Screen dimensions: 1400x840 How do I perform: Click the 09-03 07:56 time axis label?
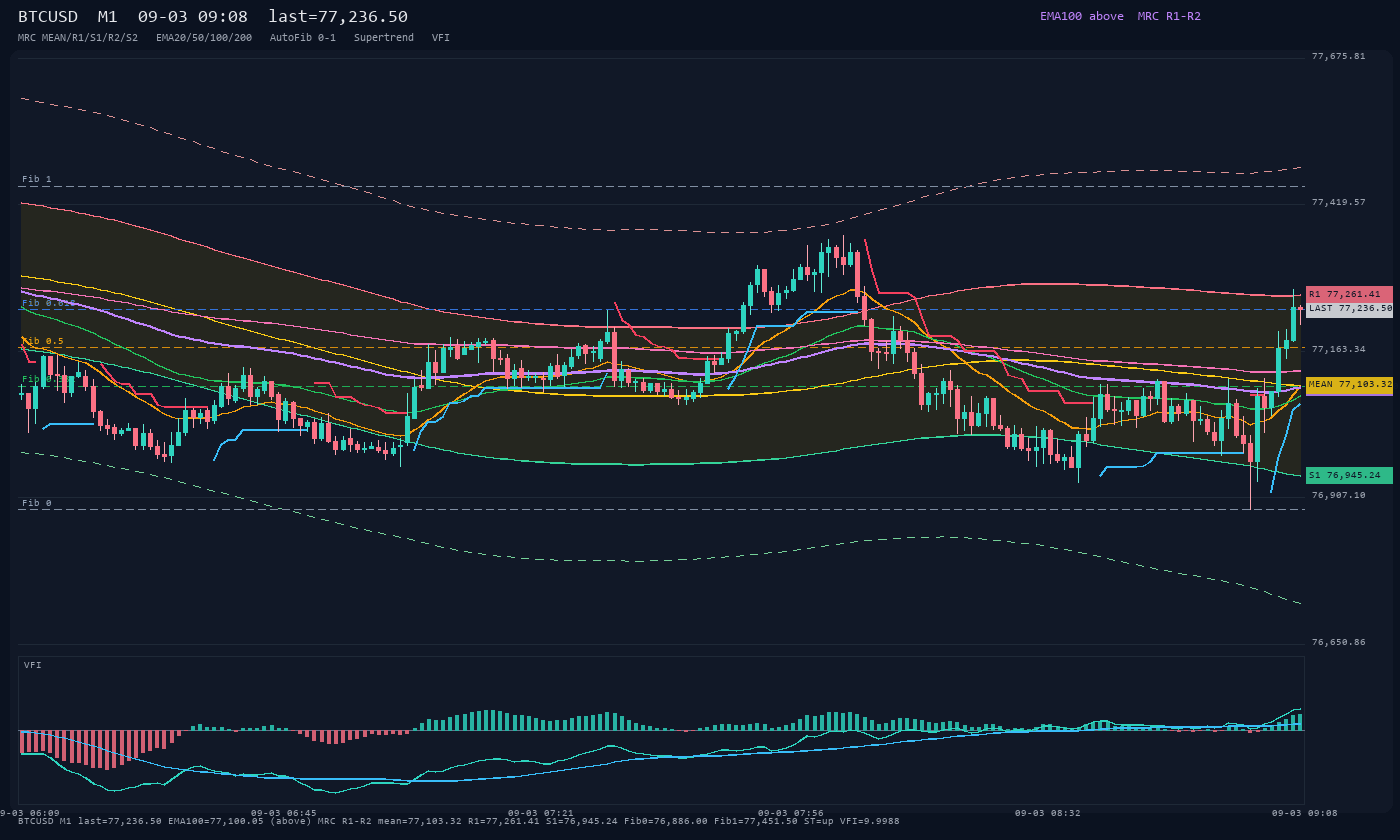(x=791, y=813)
